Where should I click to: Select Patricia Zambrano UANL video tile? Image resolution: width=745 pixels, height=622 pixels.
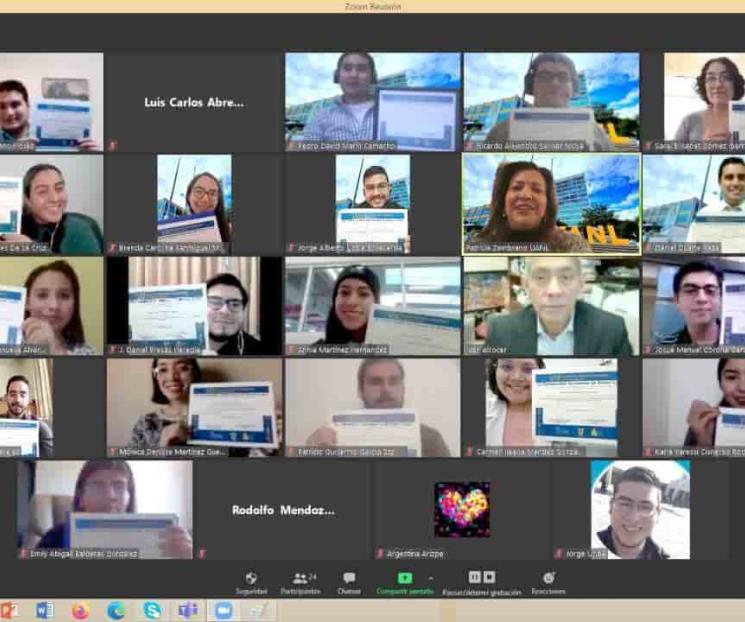pyautogui.click(x=551, y=203)
